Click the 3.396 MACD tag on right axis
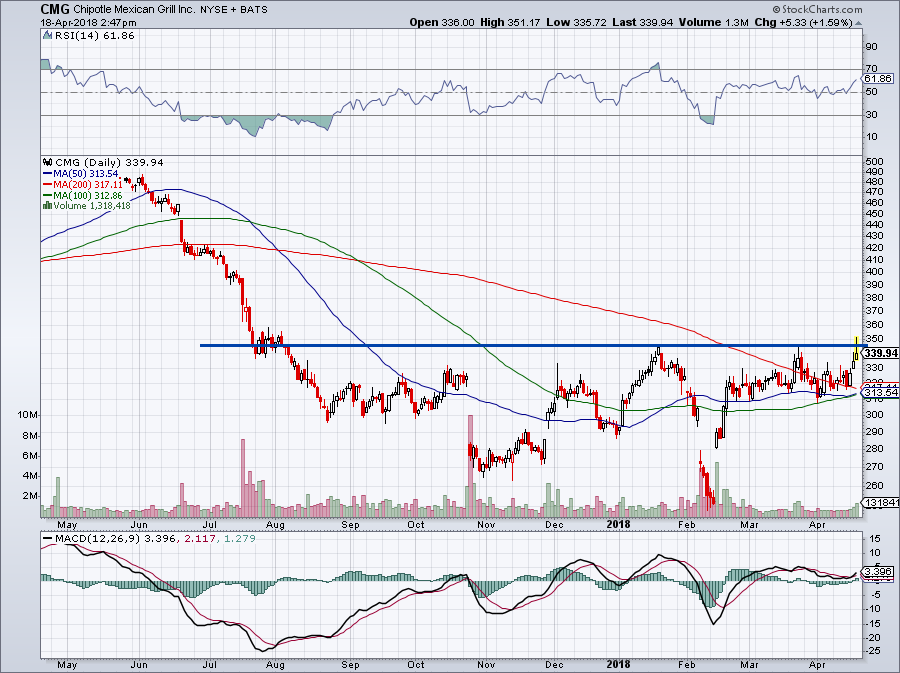The width and height of the screenshot is (900, 673). [x=878, y=572]
